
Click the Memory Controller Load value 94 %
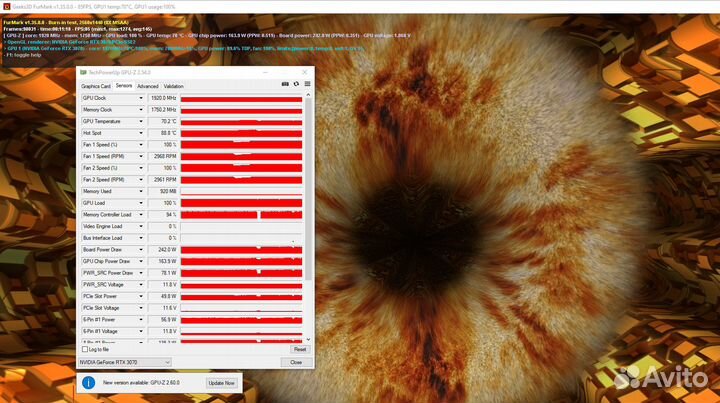pyautogui.click(x=163, y=215)
